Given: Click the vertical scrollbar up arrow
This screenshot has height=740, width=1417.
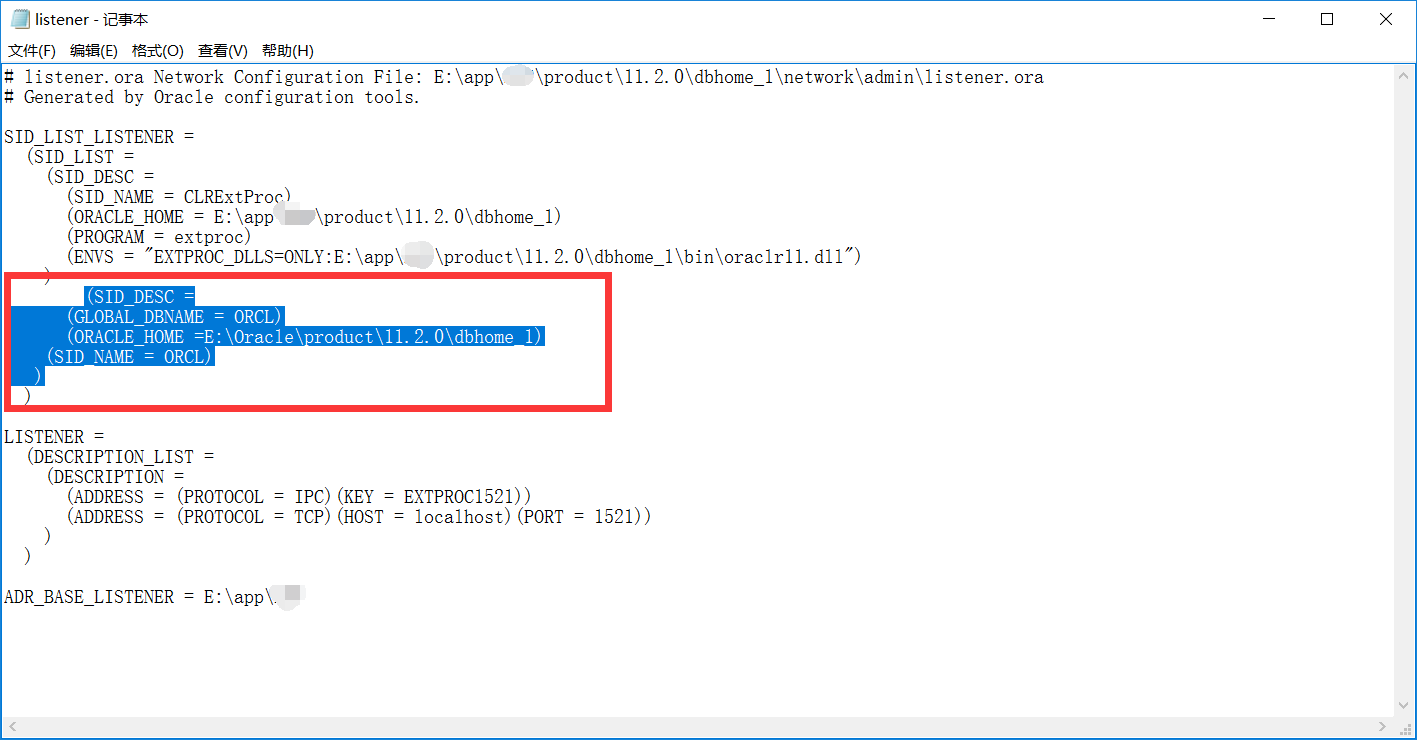Looking at the screenshot, I should [1404, 73].
